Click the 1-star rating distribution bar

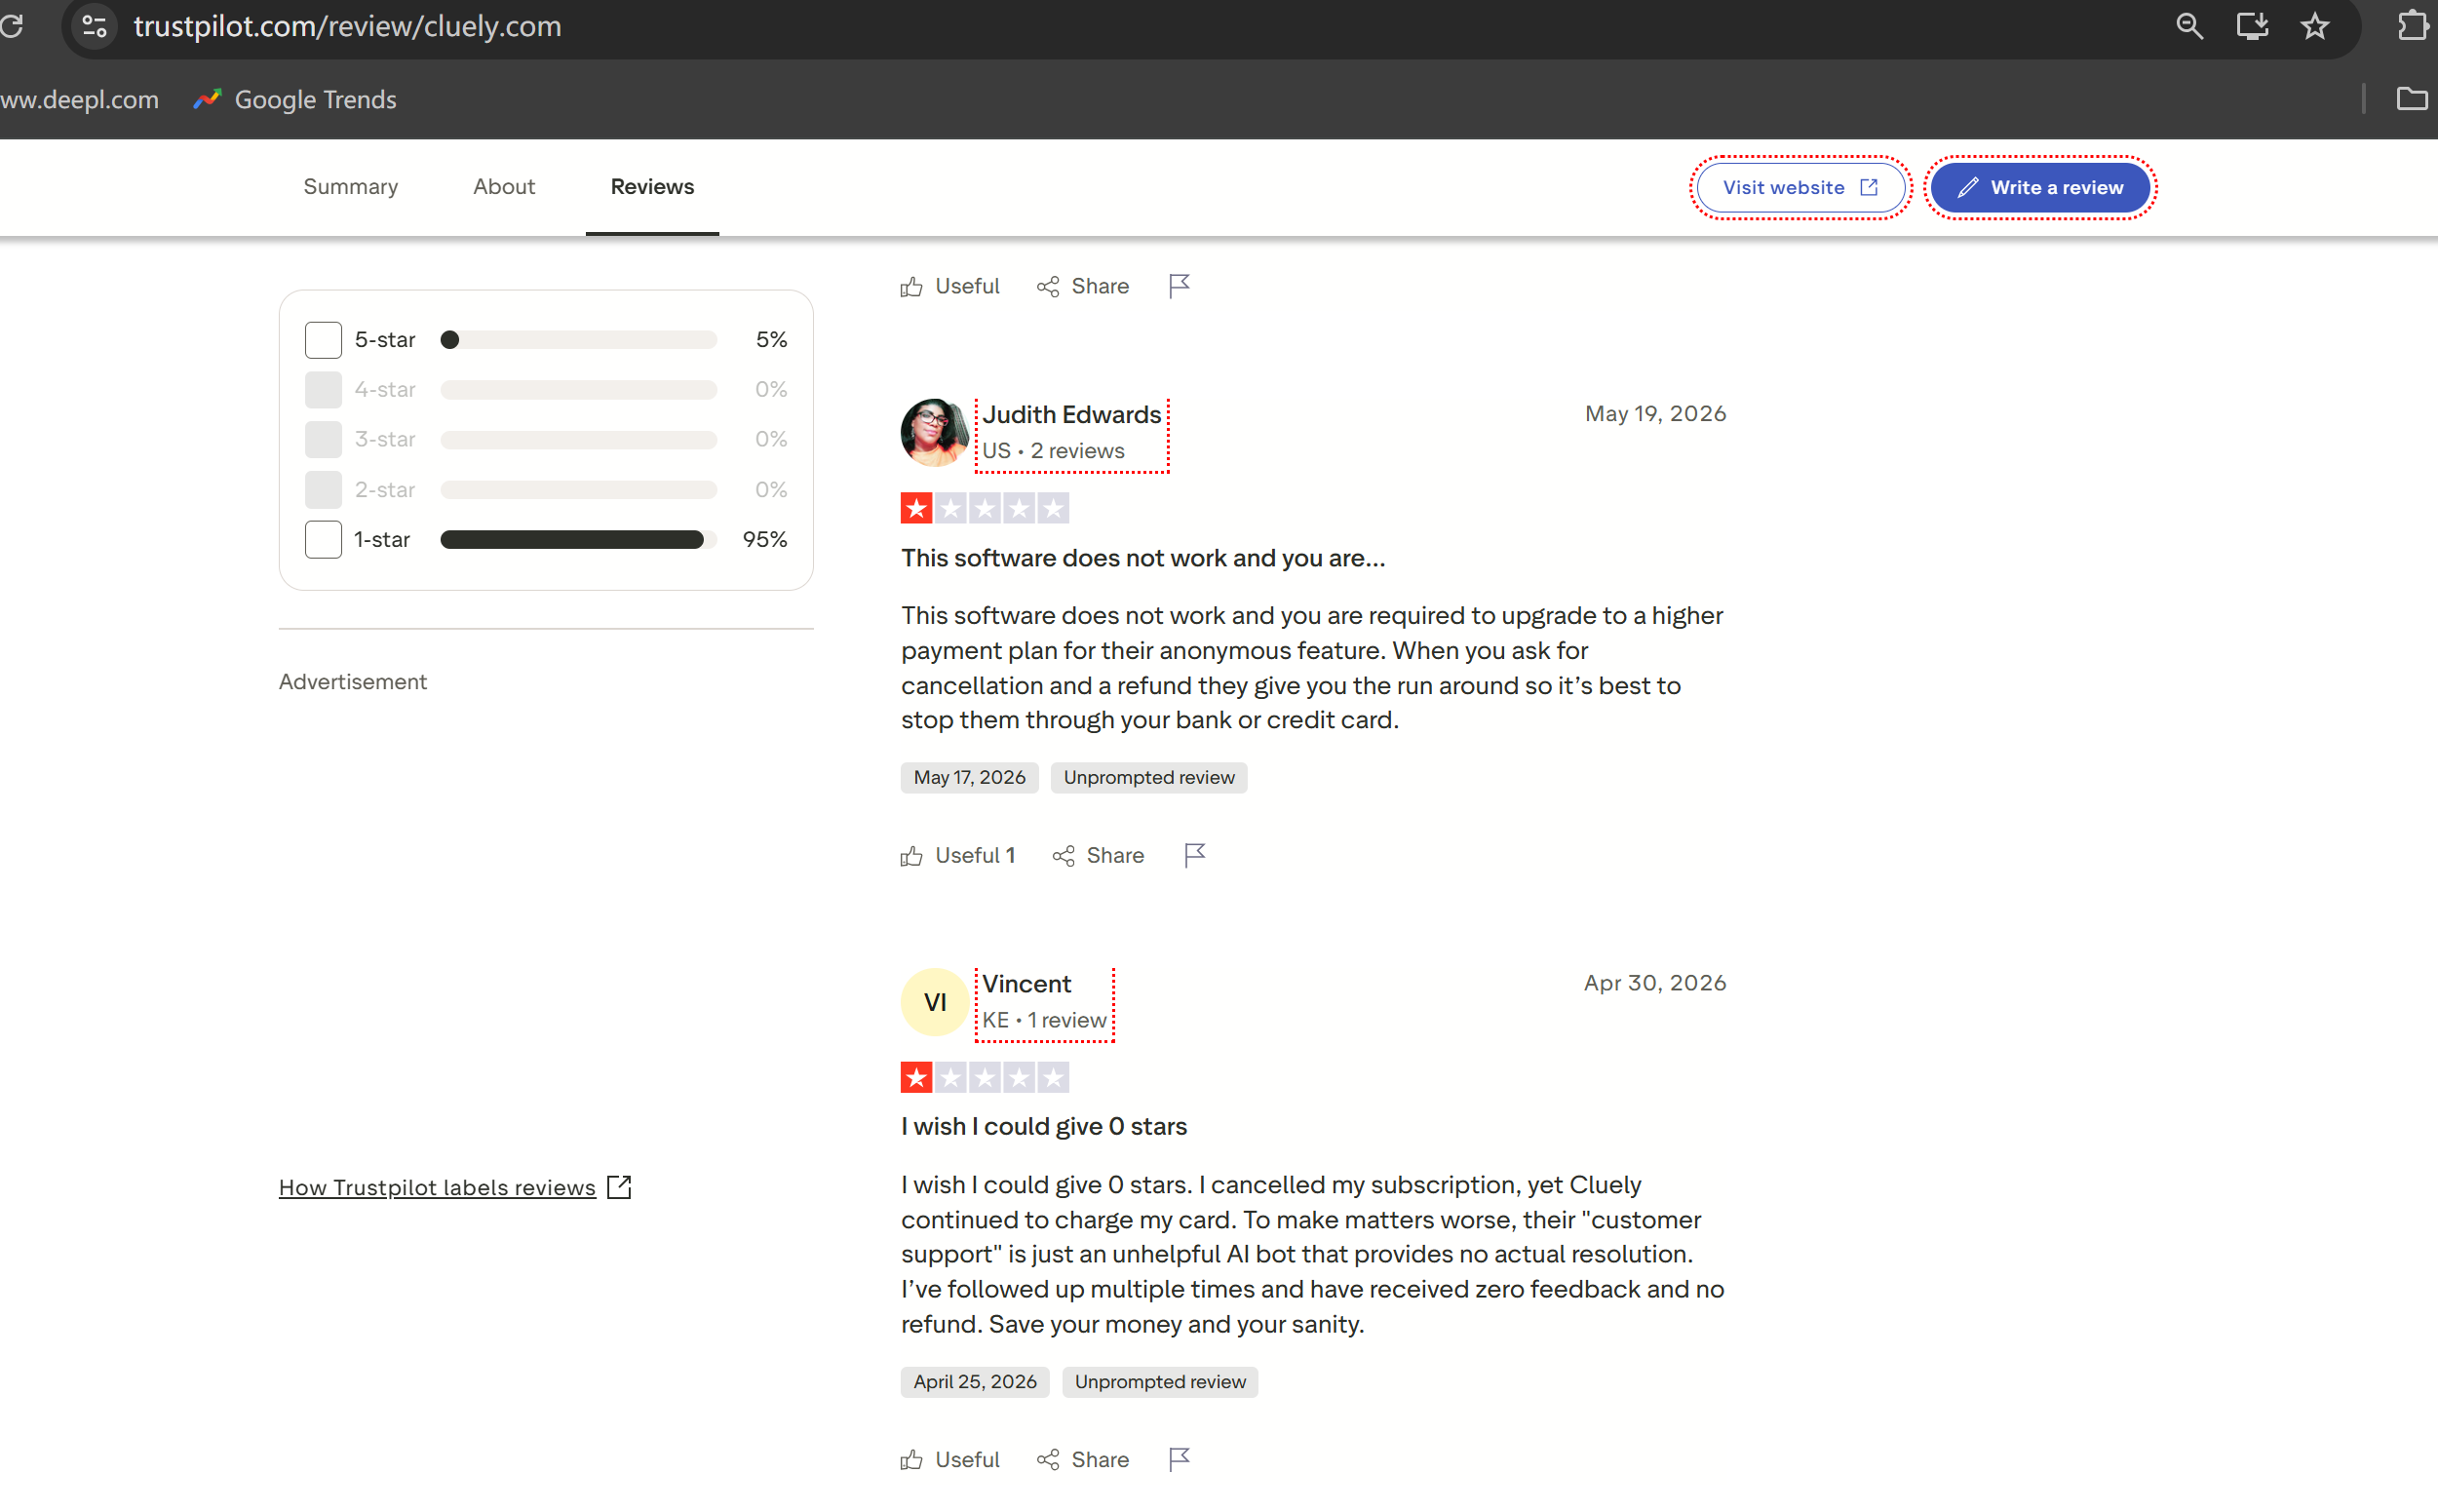pos(579,540)
